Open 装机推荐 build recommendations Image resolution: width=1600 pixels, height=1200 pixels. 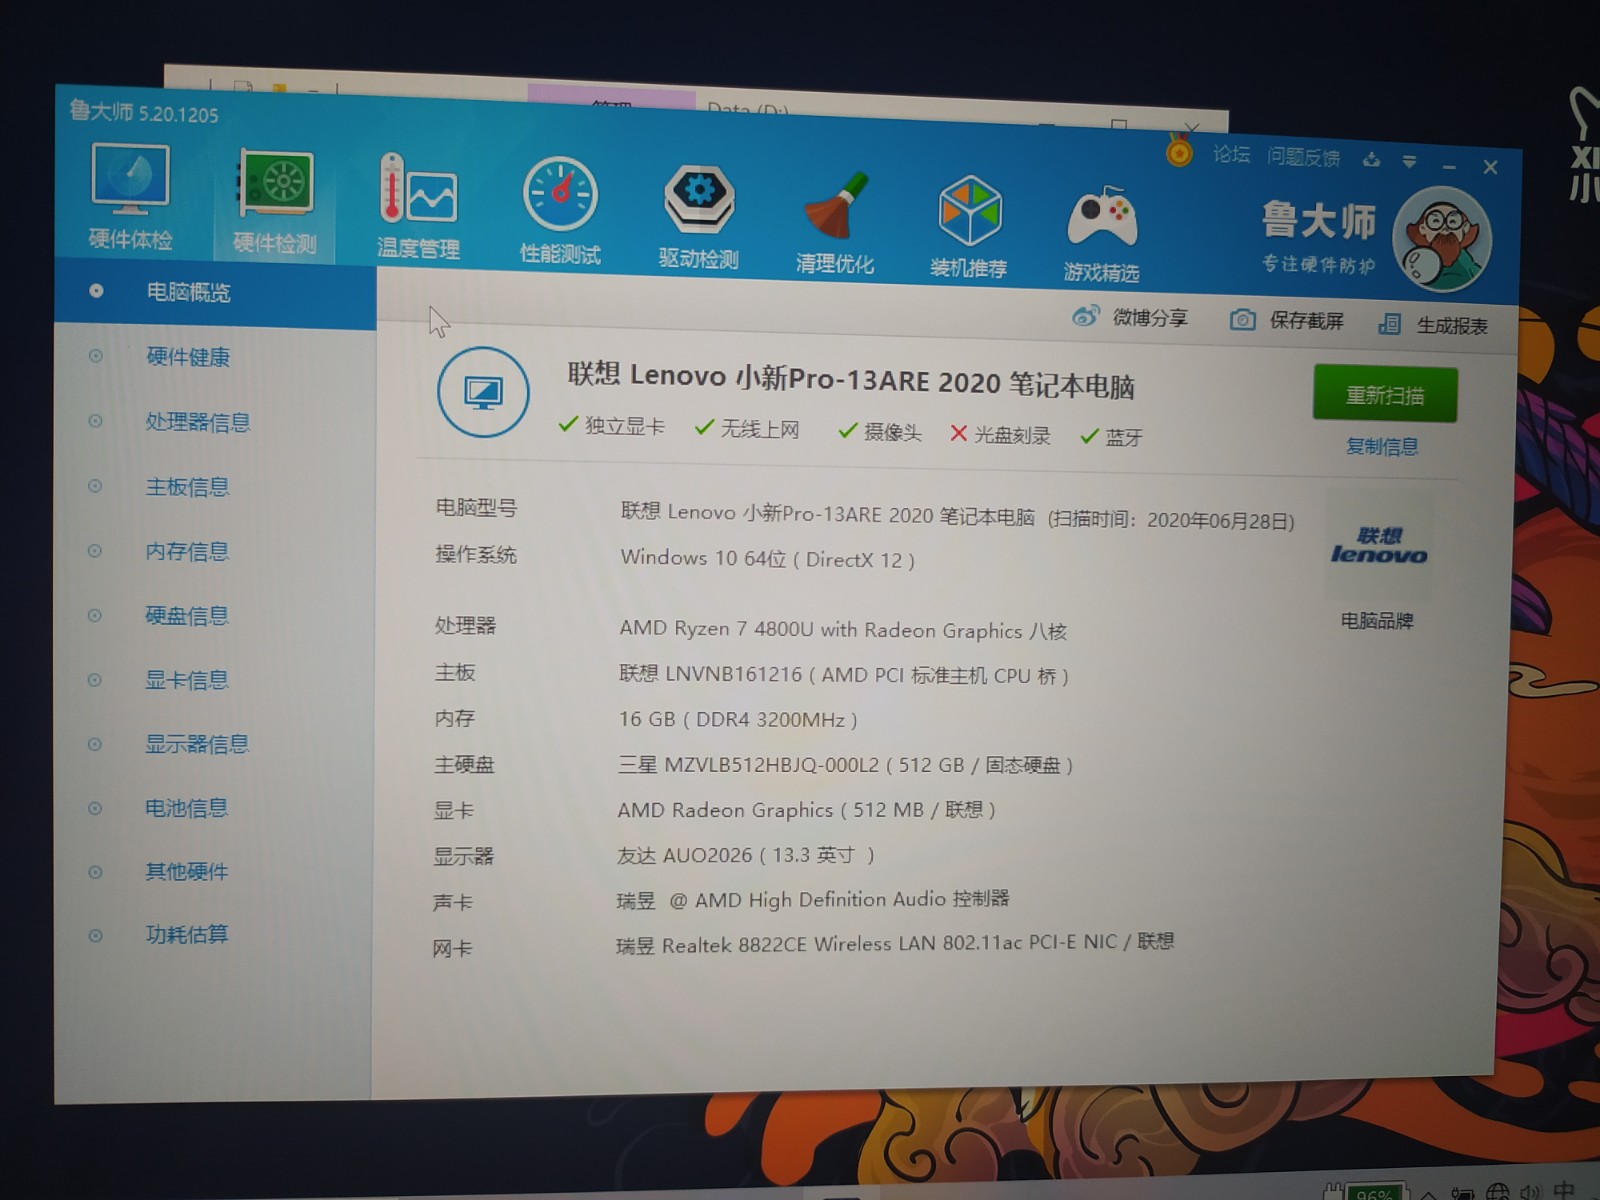point(968,227)
